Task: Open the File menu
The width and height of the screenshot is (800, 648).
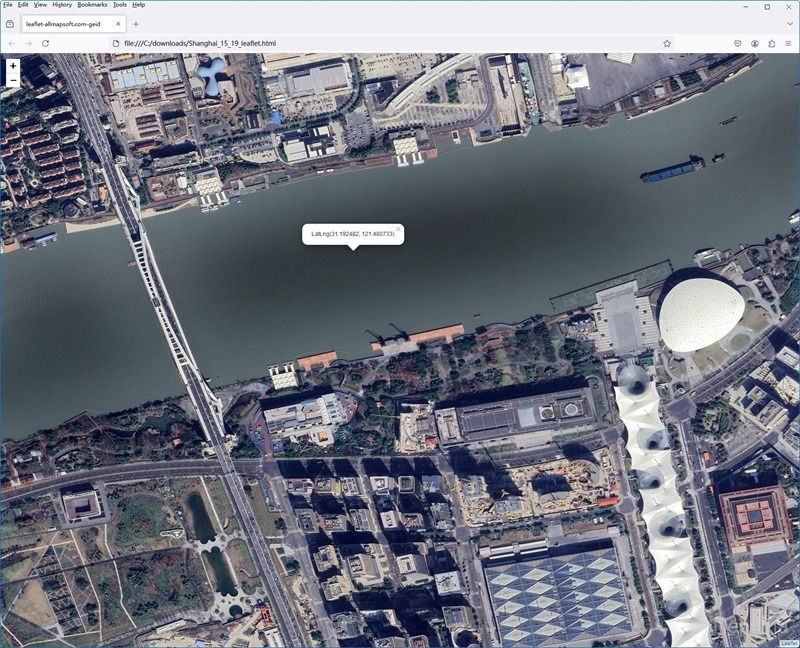Action: point(8,5)
